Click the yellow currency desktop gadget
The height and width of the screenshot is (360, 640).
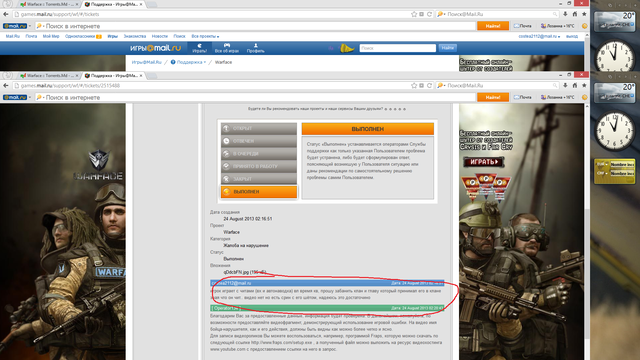(615, 171)
